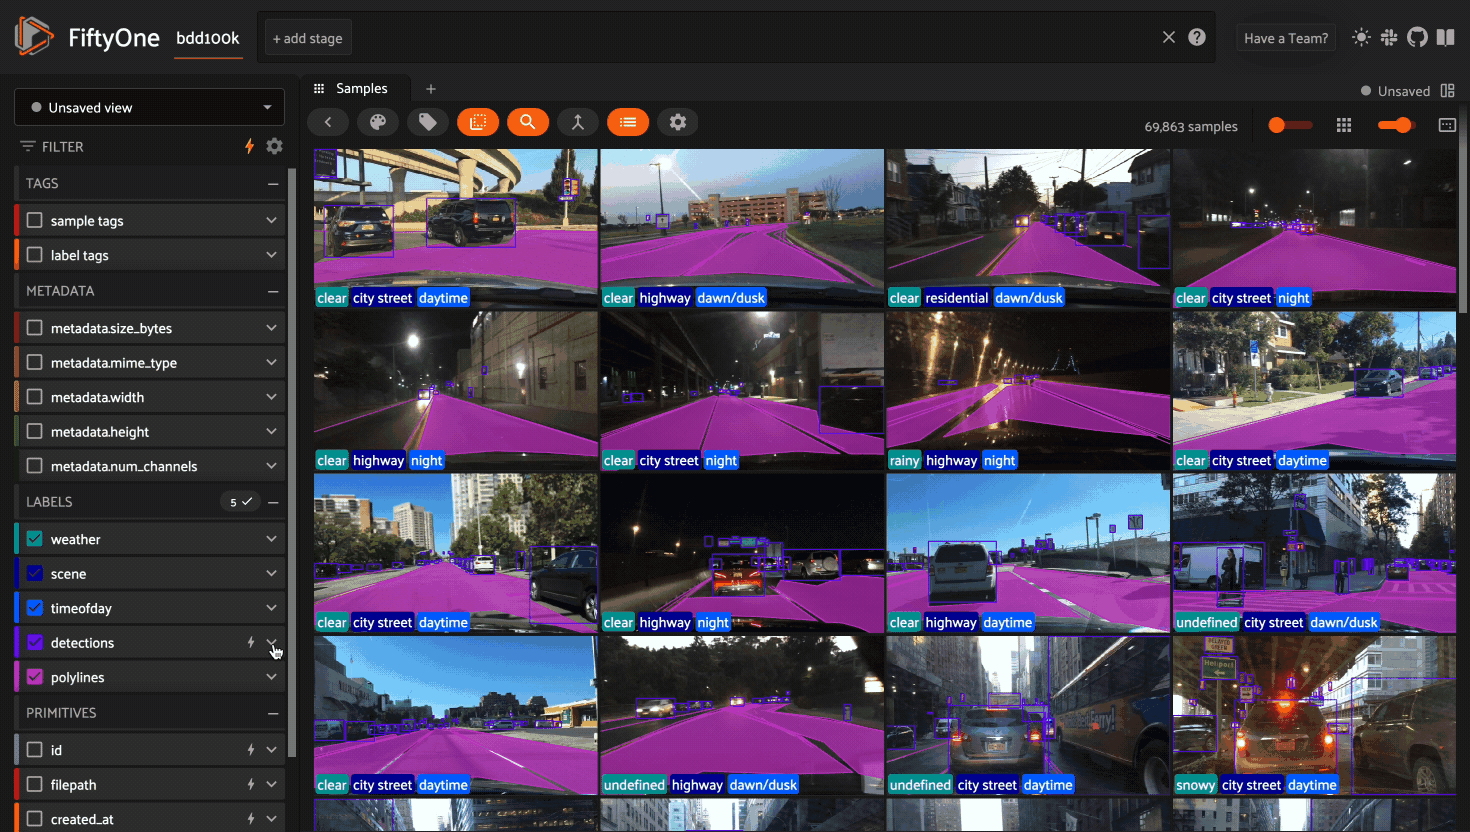Toggle light/dark theme sun icon

[x=1361, y=37]
